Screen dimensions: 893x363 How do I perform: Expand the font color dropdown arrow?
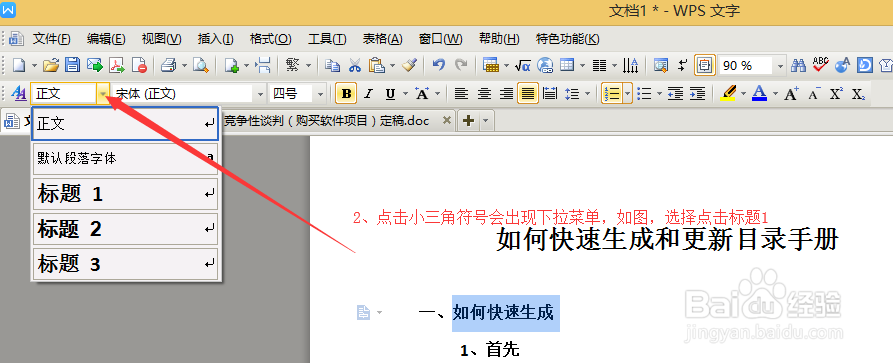[x=775, y=93]
